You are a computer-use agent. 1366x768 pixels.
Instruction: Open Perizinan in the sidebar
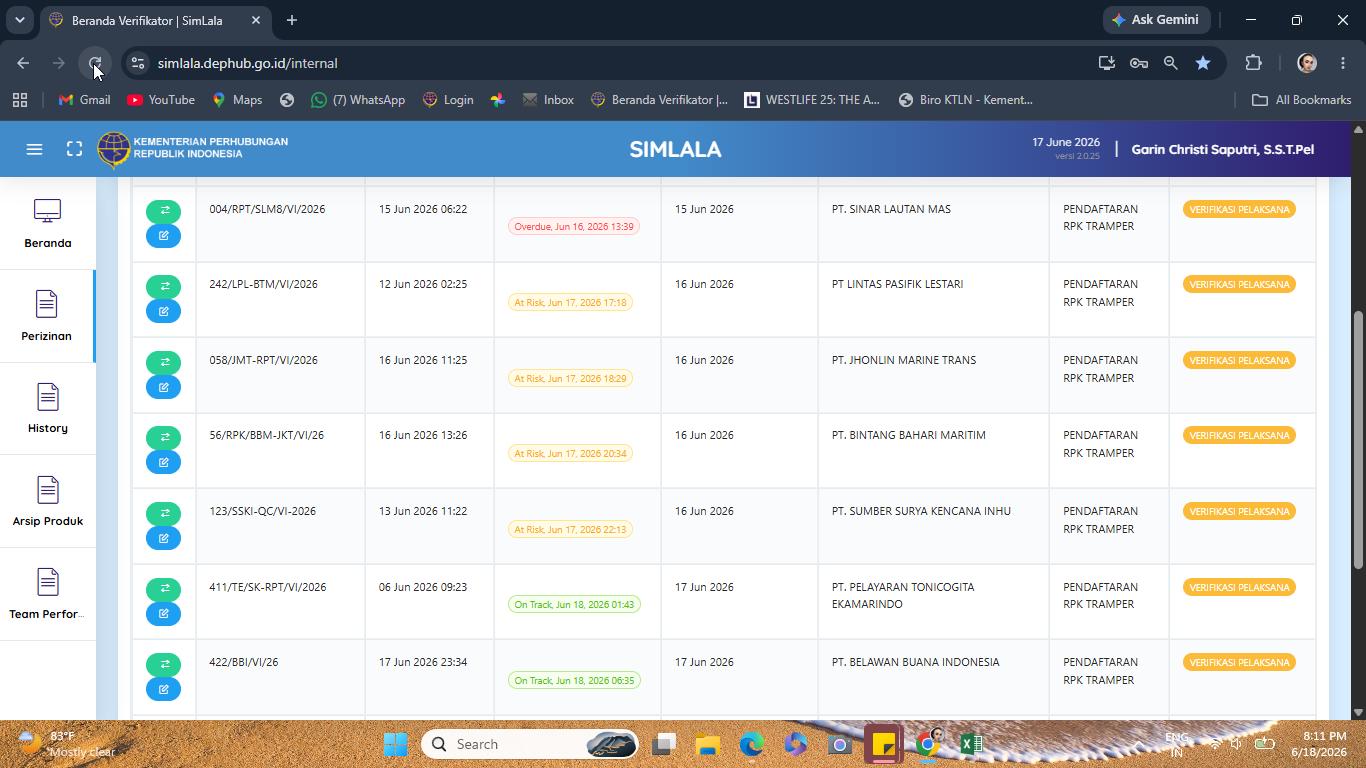click(47, 316)
